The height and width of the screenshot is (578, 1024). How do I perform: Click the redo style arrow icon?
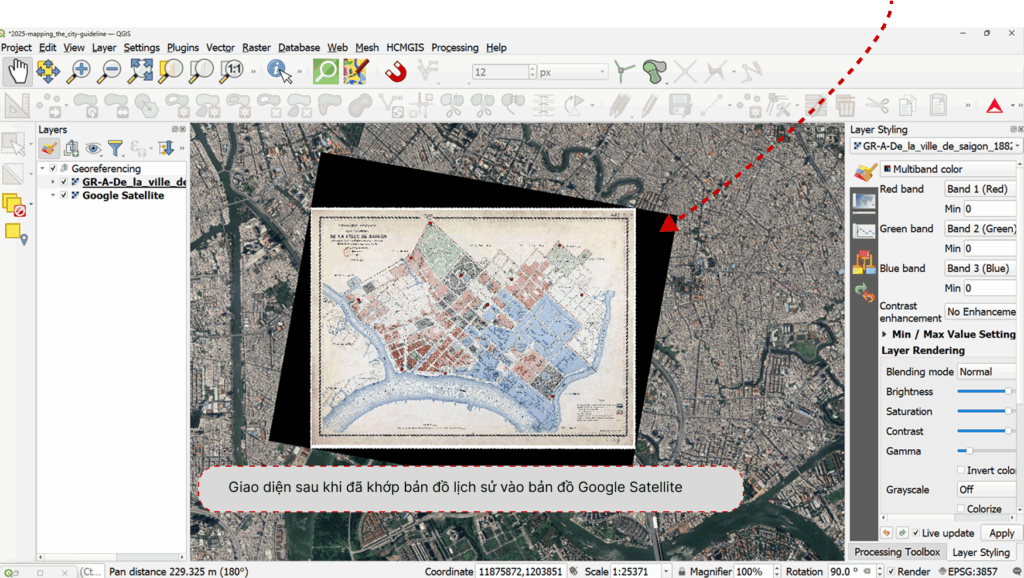point(902,533)
